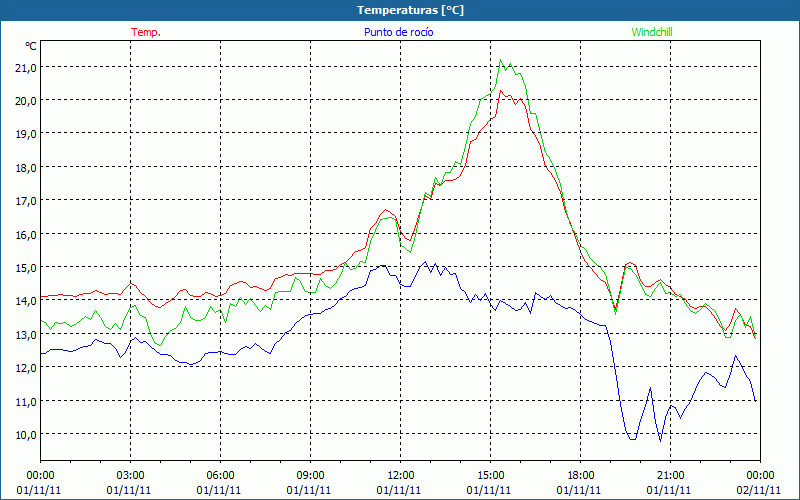Click the green Windchill curve peak above 21,0
Viewport: 800px width, 500px height.
[x=501, y=60]
